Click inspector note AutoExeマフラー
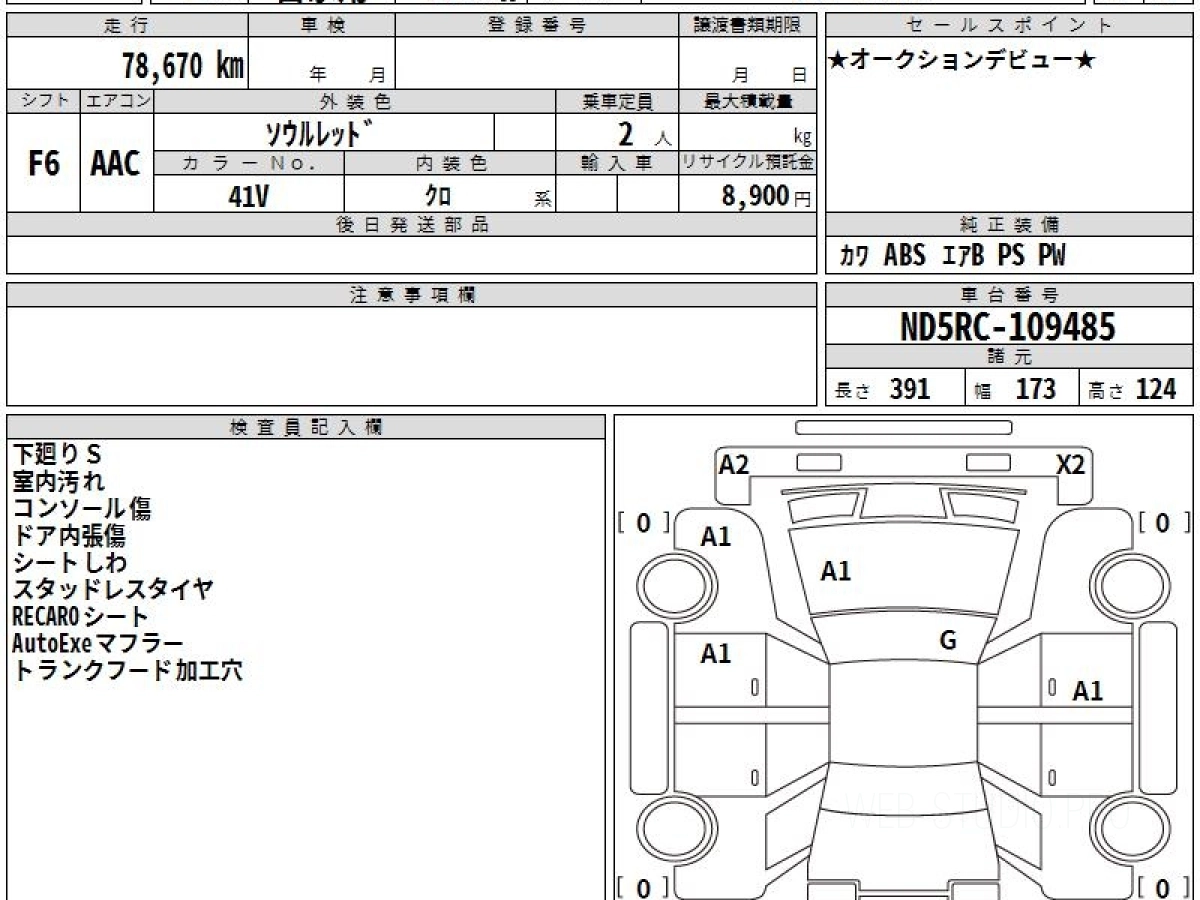1200x900 pixels. 98,643
